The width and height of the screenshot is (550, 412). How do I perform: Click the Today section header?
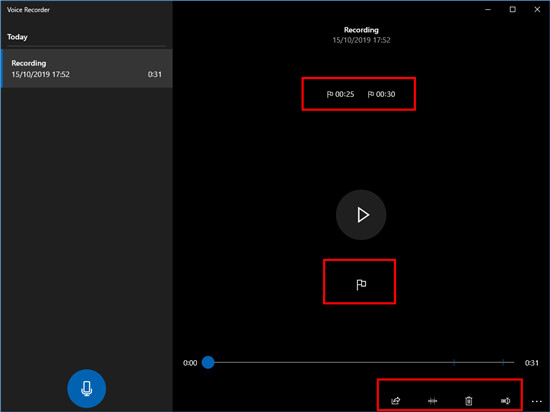[x=17, y=37]
